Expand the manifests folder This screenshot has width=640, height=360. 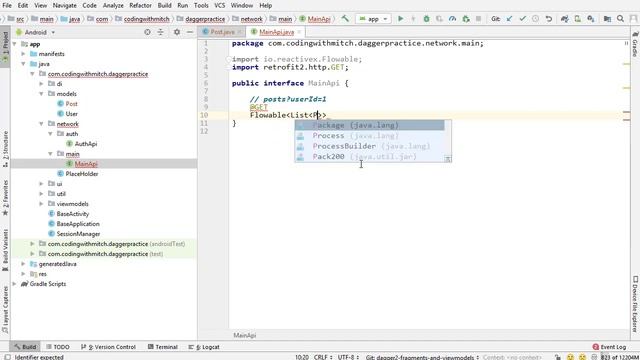(24, 54)
